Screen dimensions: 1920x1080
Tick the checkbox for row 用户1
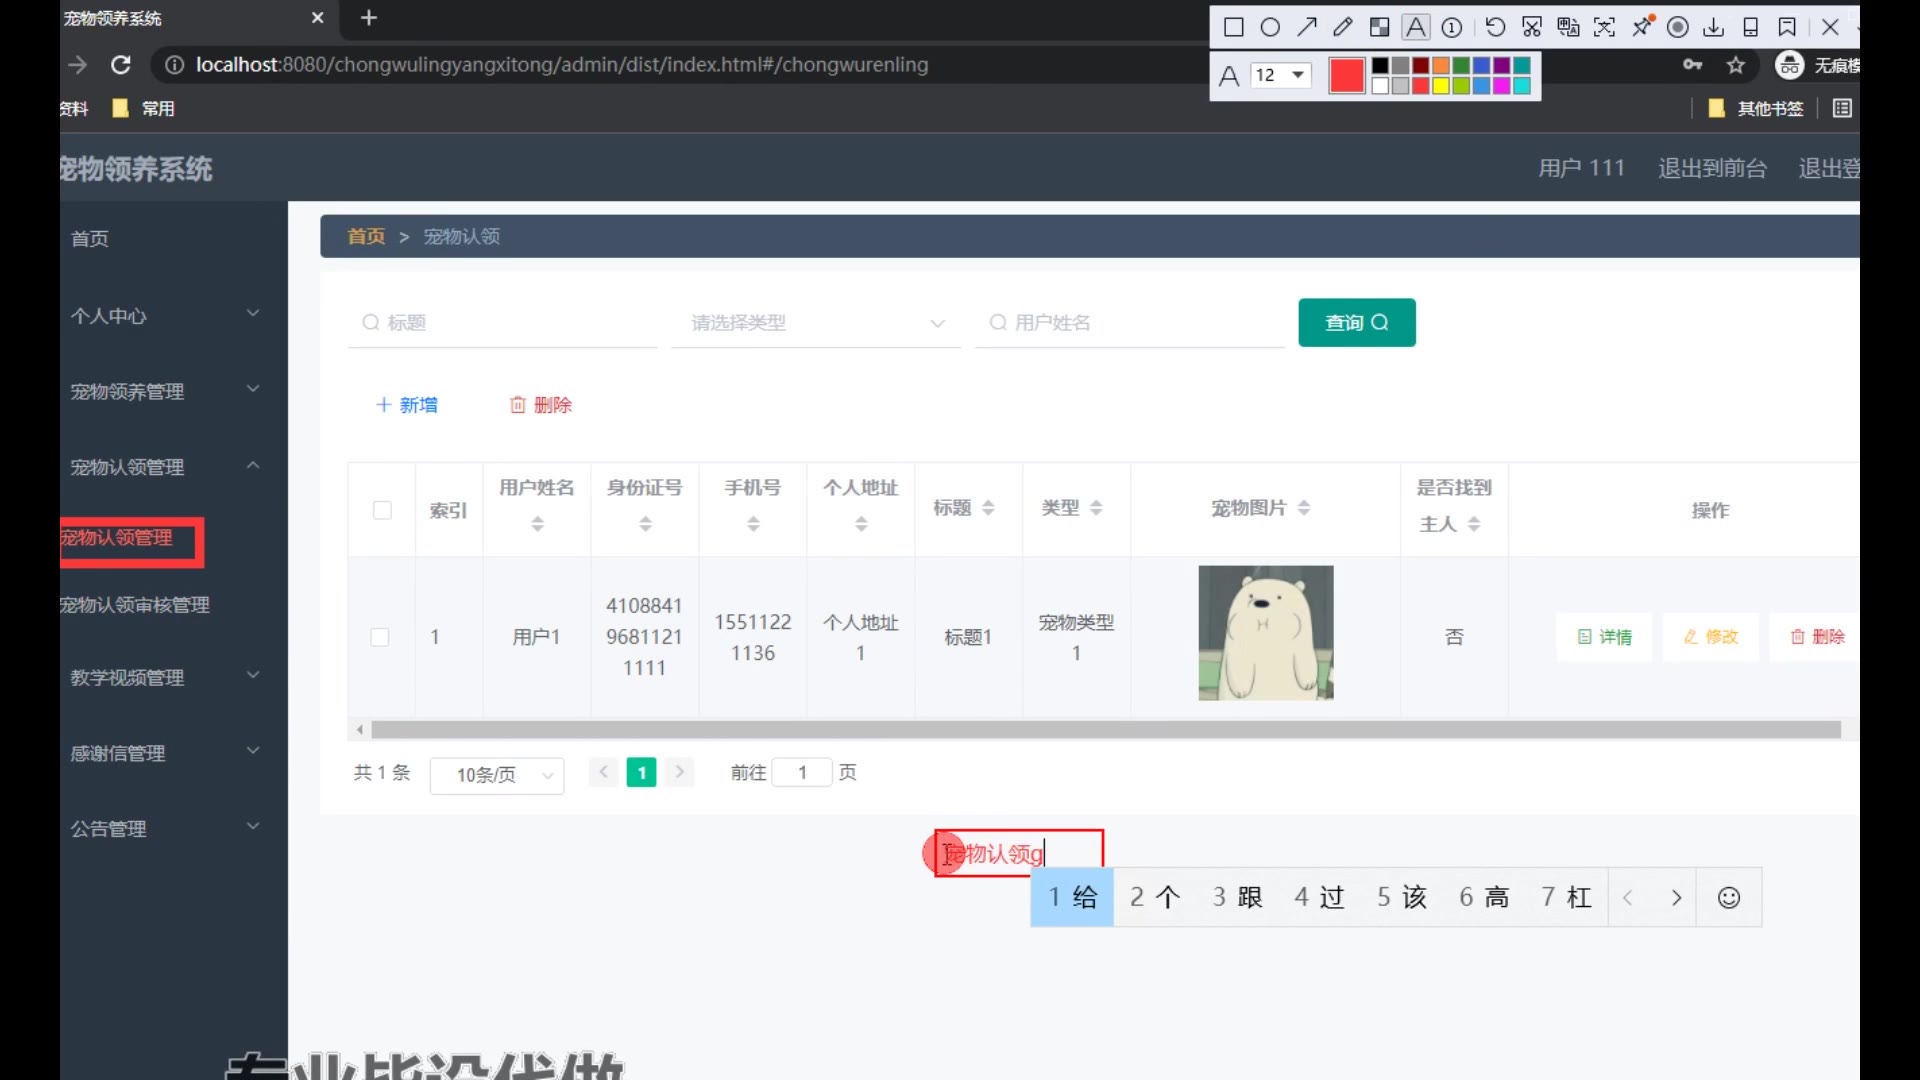click(380, 637)
